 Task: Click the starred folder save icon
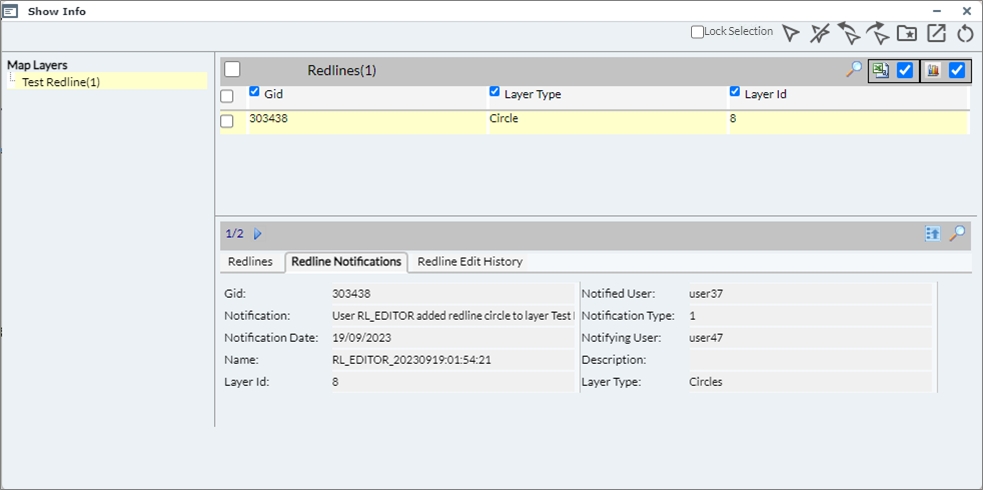[907, 34]
